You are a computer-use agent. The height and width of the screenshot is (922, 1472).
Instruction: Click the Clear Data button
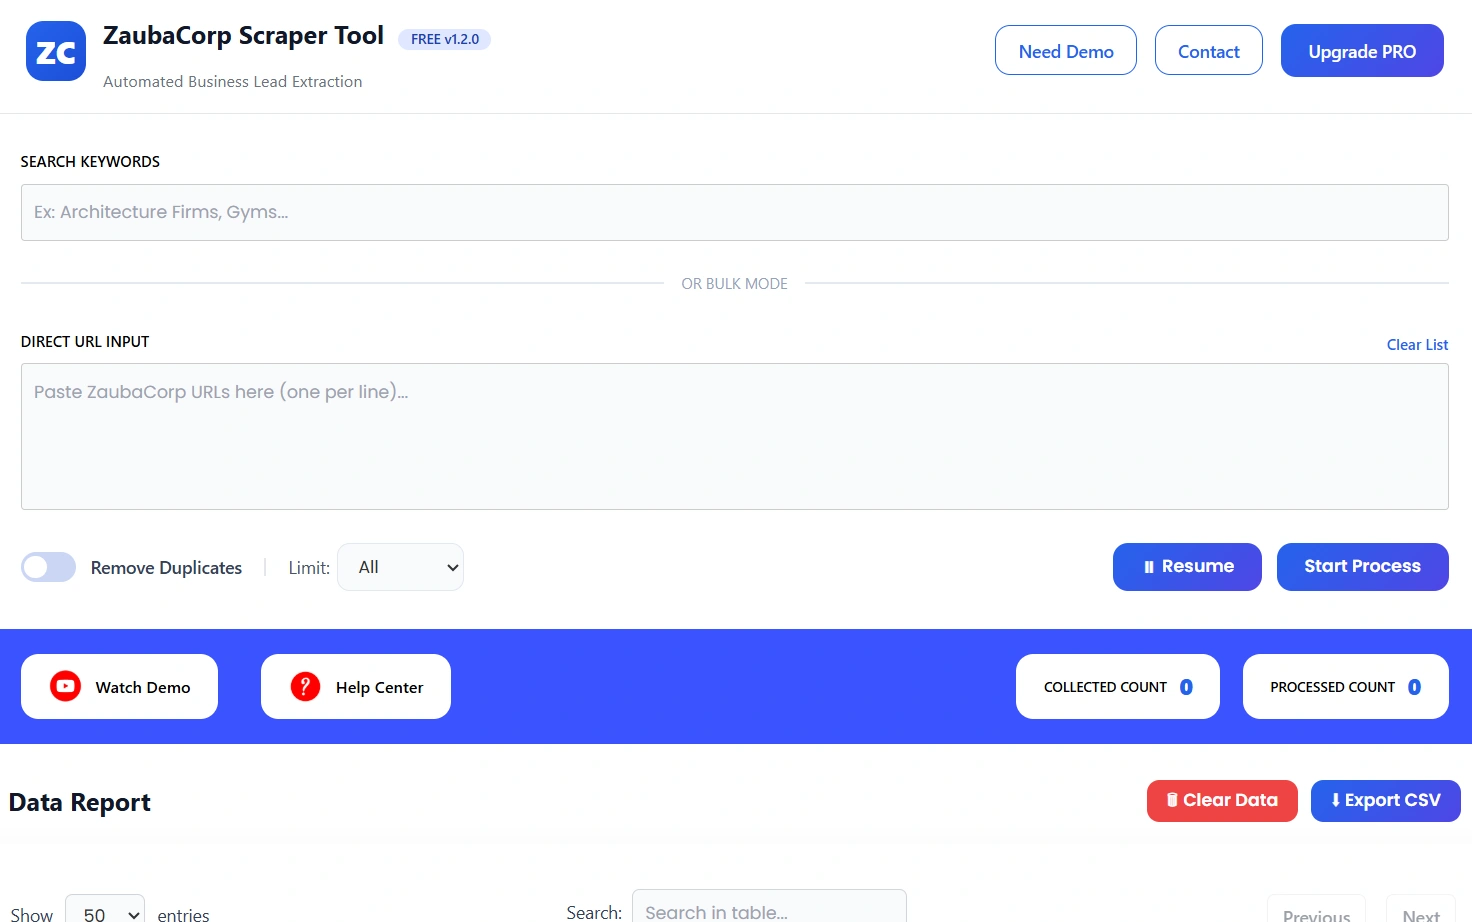pos(1222,801)
